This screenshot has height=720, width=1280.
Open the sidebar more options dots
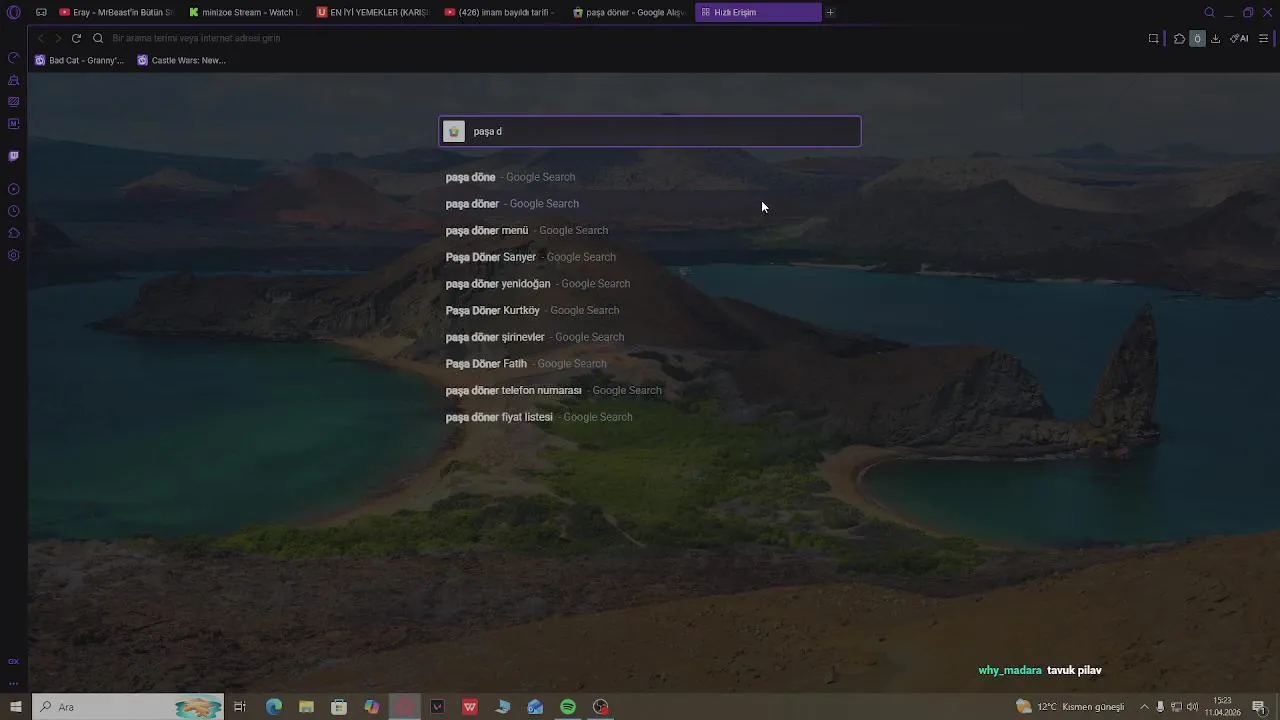coord(13,683)
